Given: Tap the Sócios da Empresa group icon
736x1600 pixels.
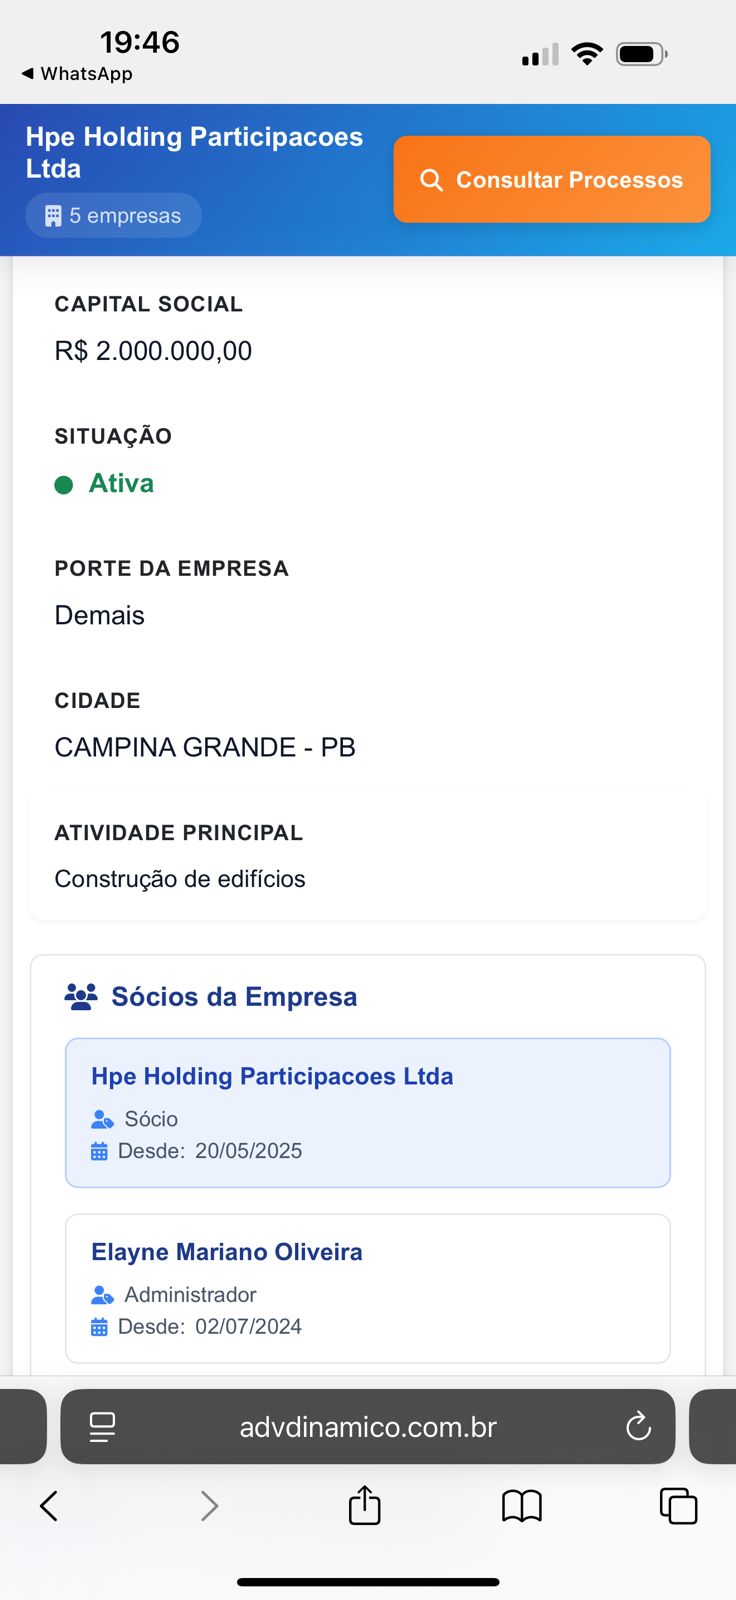Looking at the screenshot, I should 81,996.
